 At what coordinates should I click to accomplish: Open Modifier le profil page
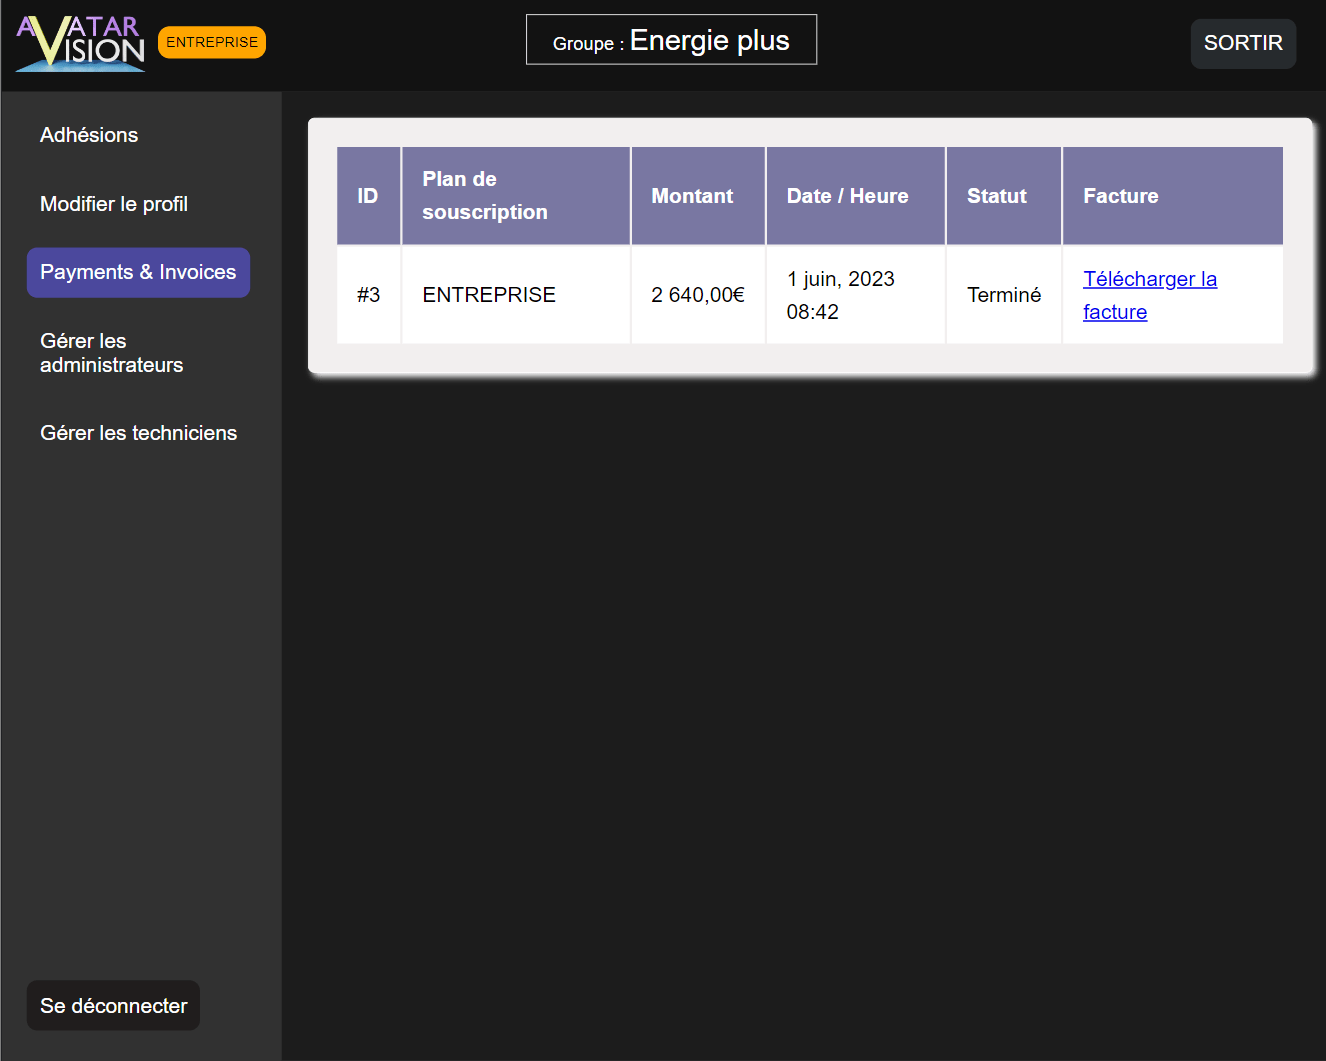pyautogui.click(x=114, y=204)
